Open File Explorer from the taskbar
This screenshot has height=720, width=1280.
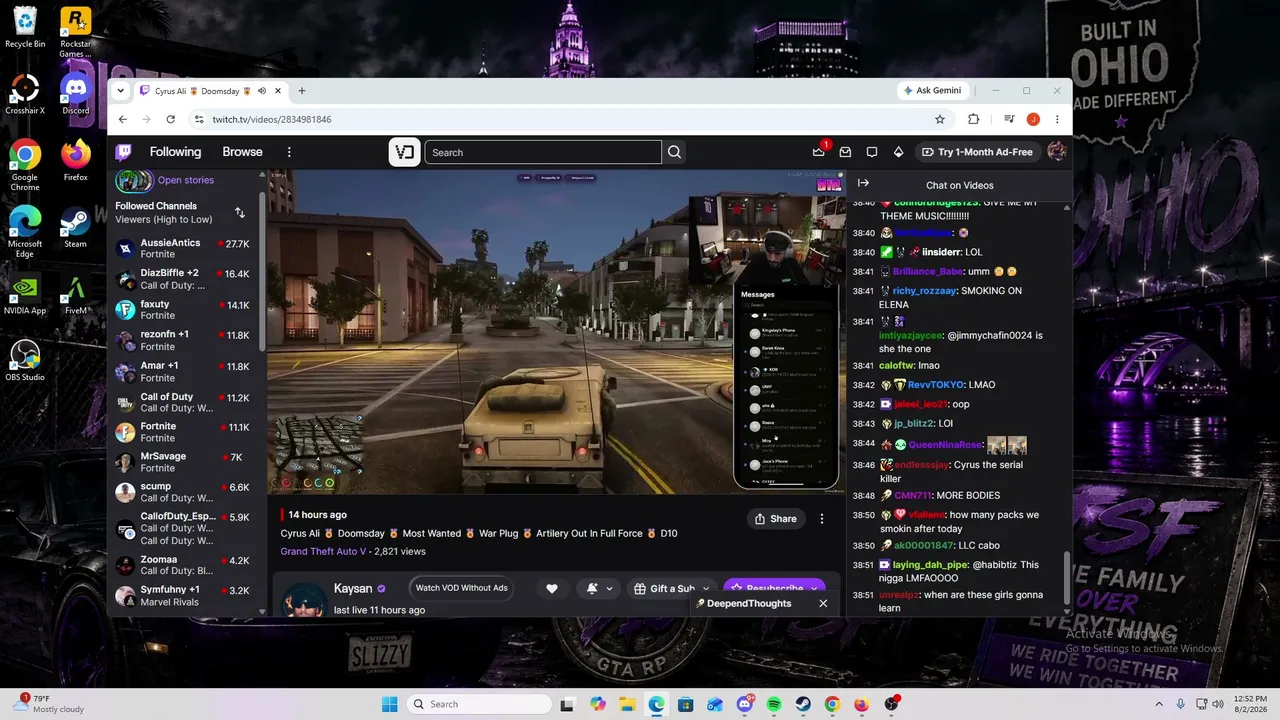tap(627, 704)
